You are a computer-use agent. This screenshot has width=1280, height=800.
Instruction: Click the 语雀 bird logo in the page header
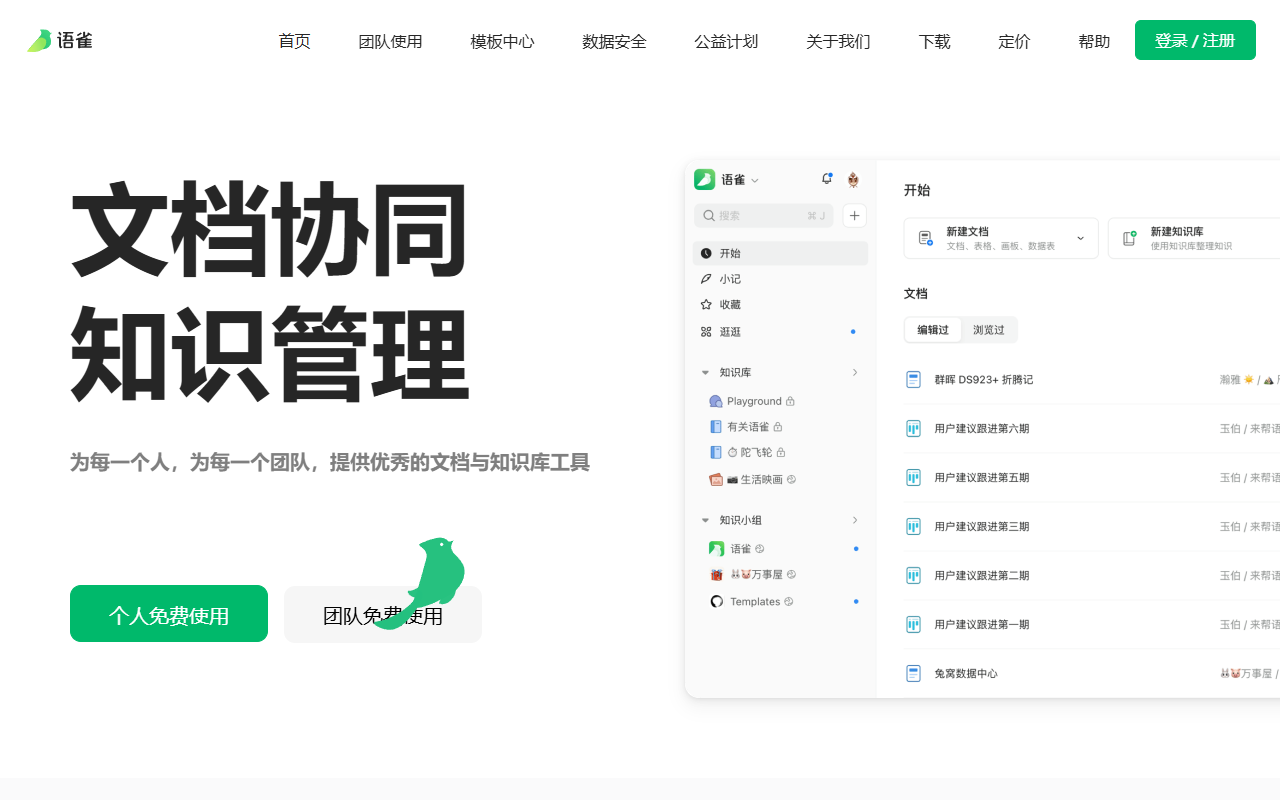click(x=39, y=40)
